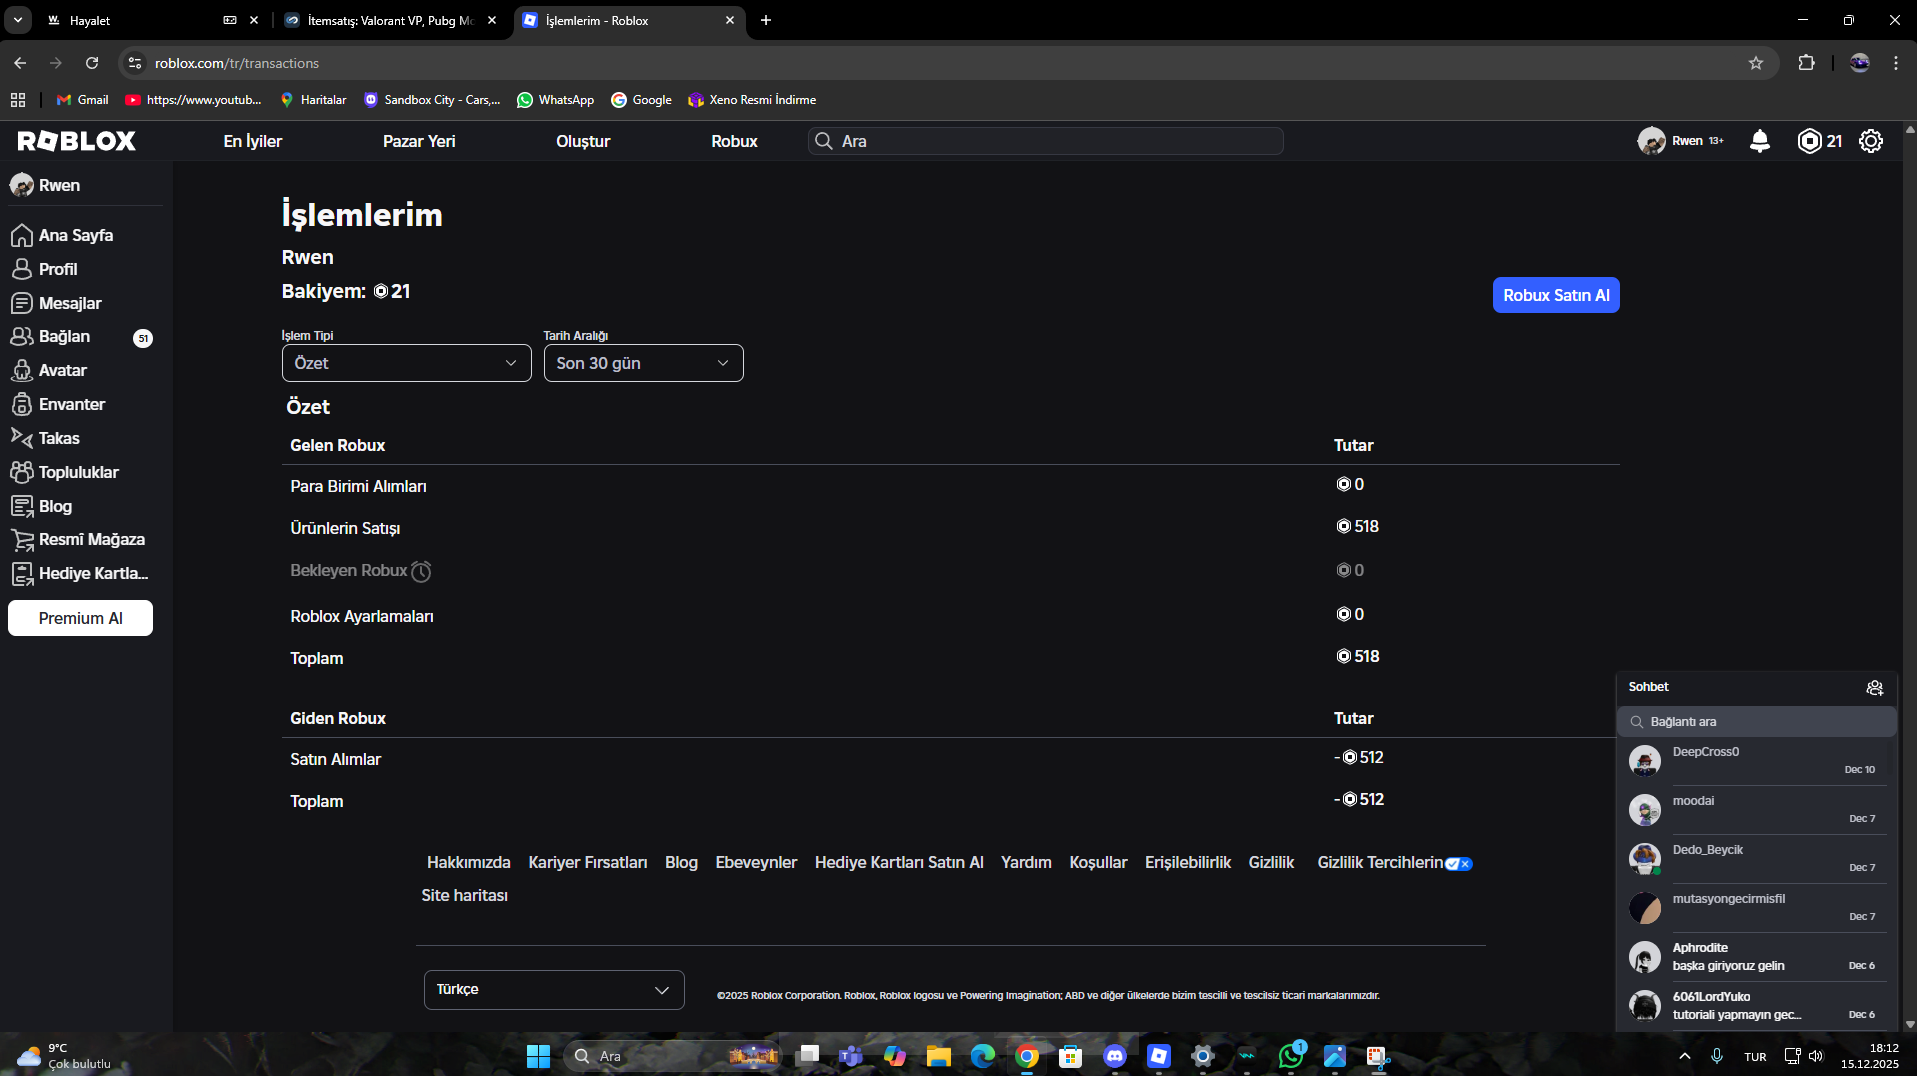The image size is (1917, 1076).
Task: Open the WhatsApp bookmark
Action: pyautogui.click(x=555, y=100)
